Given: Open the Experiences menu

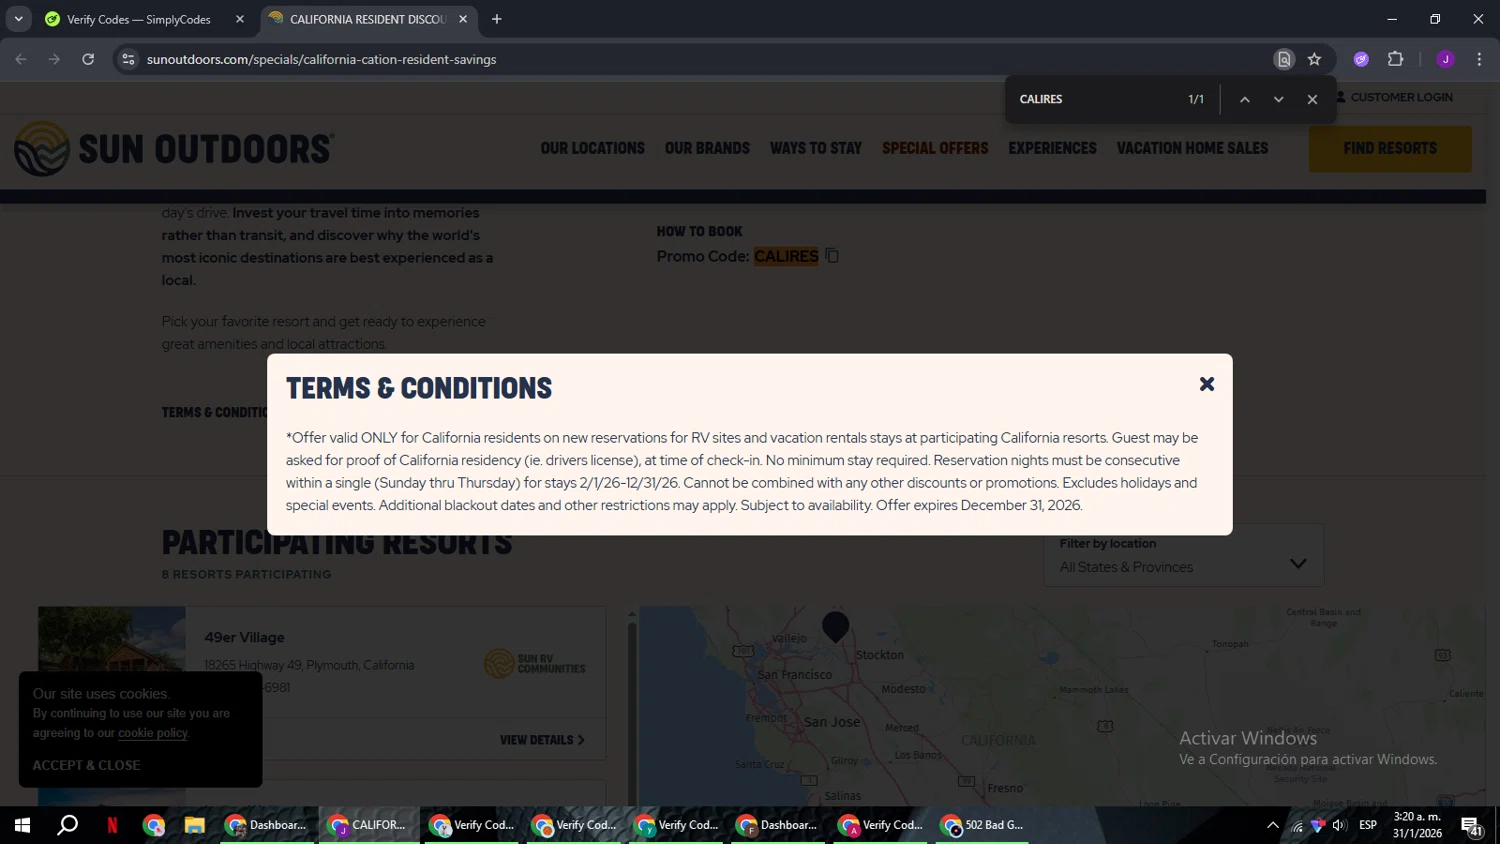Looking at the screenshot, I should 1052,148.
